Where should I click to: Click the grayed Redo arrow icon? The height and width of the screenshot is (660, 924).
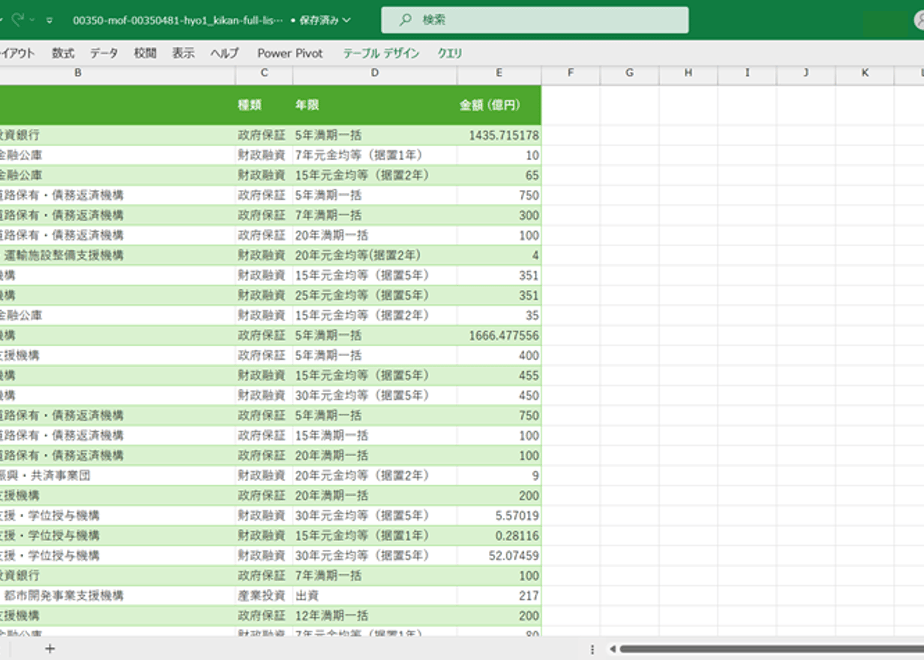(18, 19)
